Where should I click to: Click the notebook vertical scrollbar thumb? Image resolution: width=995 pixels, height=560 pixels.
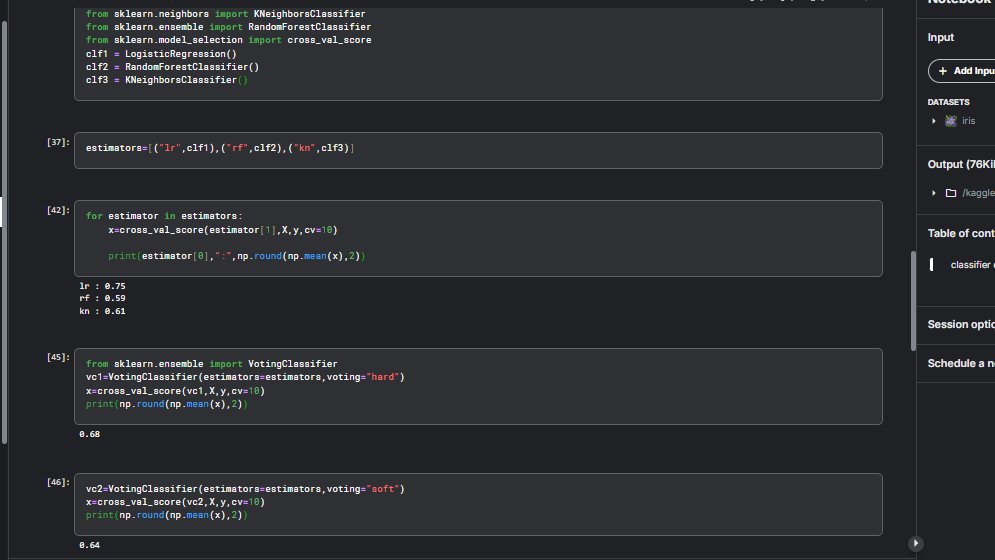pyautogui.click(x=913, y=301)
